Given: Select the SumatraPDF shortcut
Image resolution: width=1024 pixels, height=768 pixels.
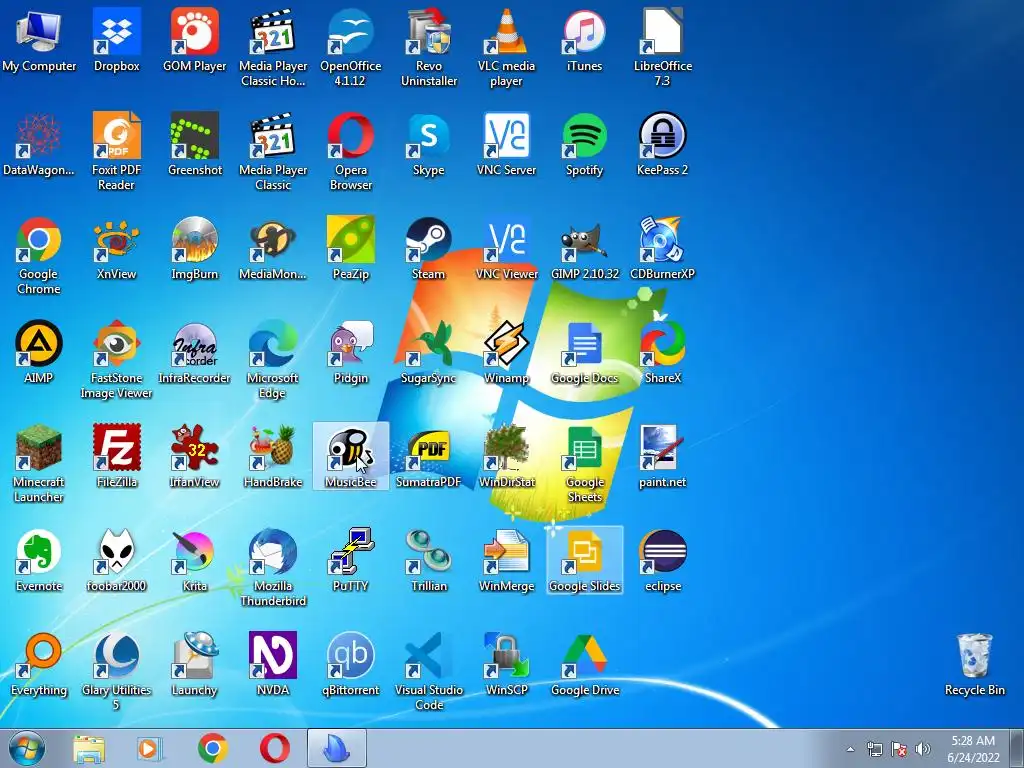Looking at the screenshot, I should tap(428, 456).
